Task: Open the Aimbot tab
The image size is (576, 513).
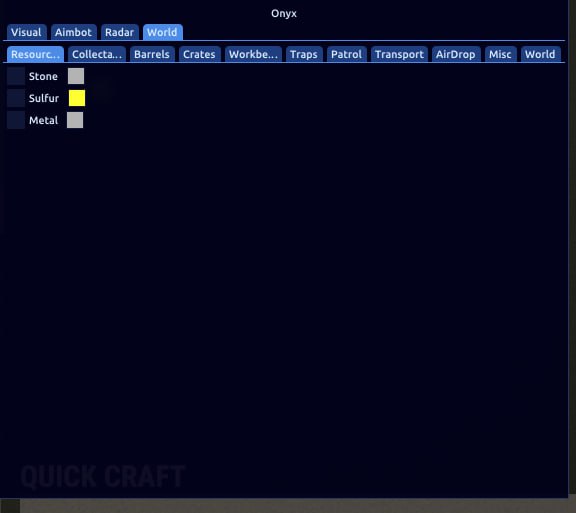Action: pyautogui.click(x=73, y=32)
